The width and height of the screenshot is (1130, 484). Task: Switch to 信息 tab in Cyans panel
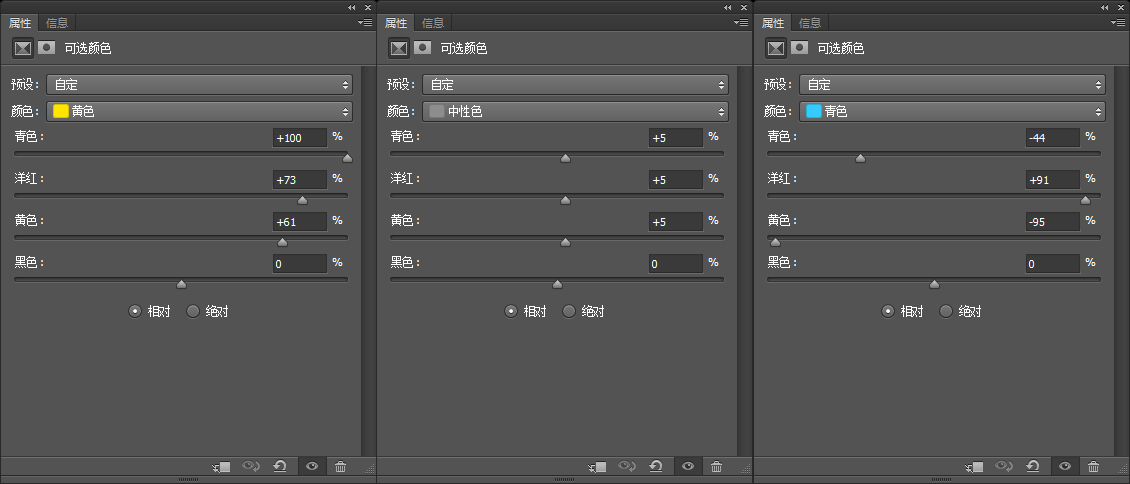pos(810,23)
